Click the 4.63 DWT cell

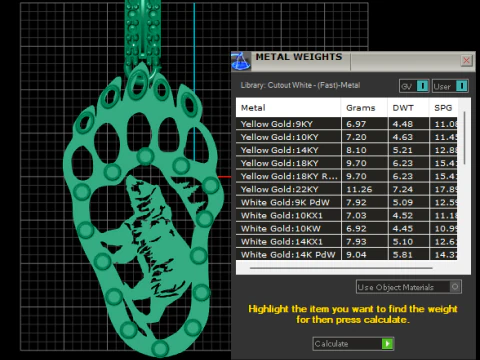[x=409, y=137]
